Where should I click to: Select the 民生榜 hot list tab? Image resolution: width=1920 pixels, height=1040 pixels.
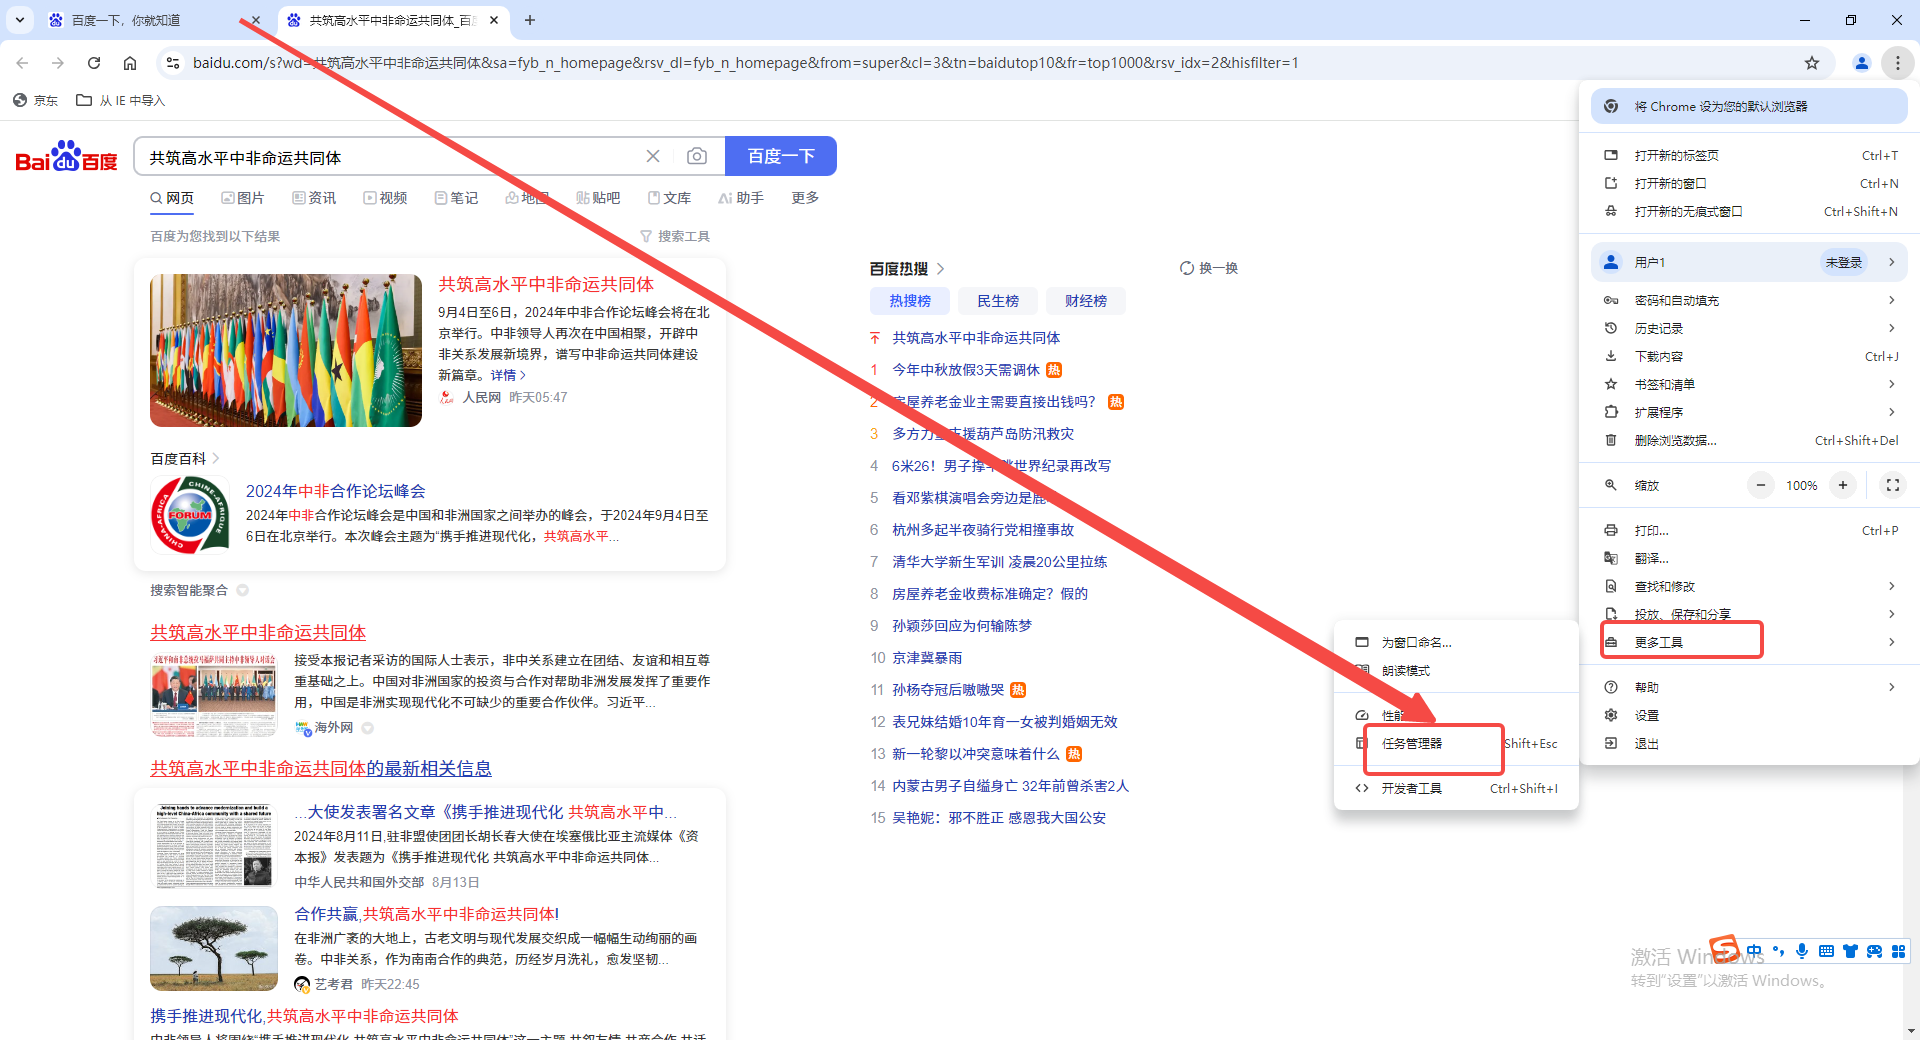[998, 301]
